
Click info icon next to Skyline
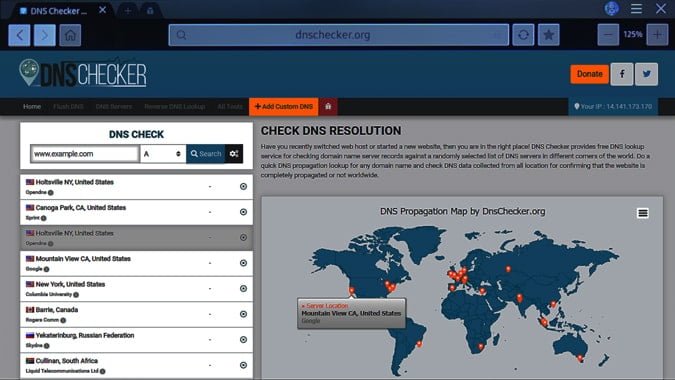pyautogui.click(x=46, y=346)
